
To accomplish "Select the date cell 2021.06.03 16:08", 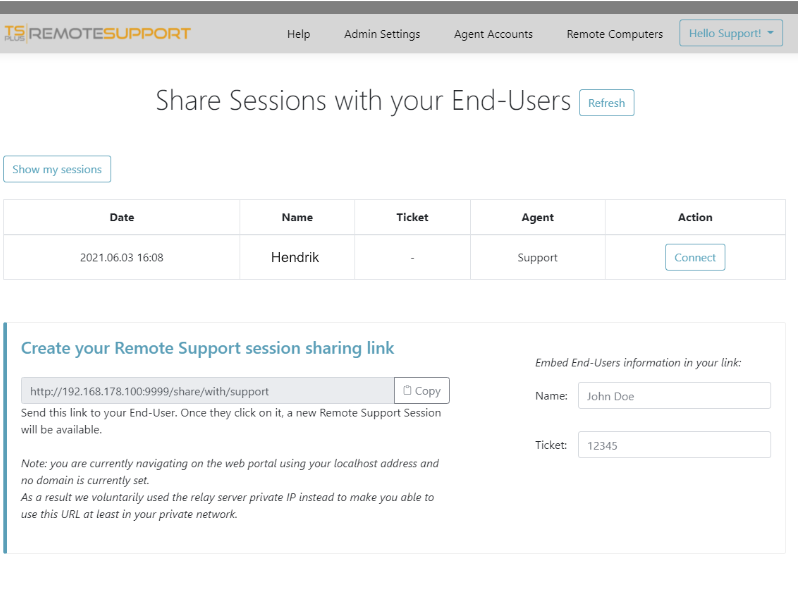I will point(122,258).
